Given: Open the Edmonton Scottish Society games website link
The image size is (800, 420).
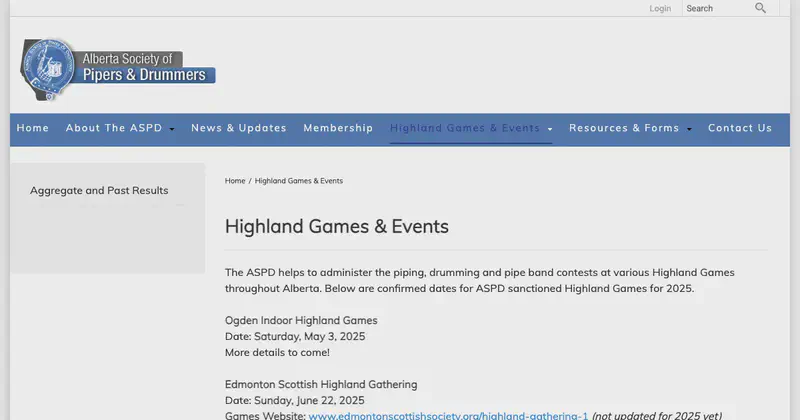Looking at the screenshot, I should point(448,415).
